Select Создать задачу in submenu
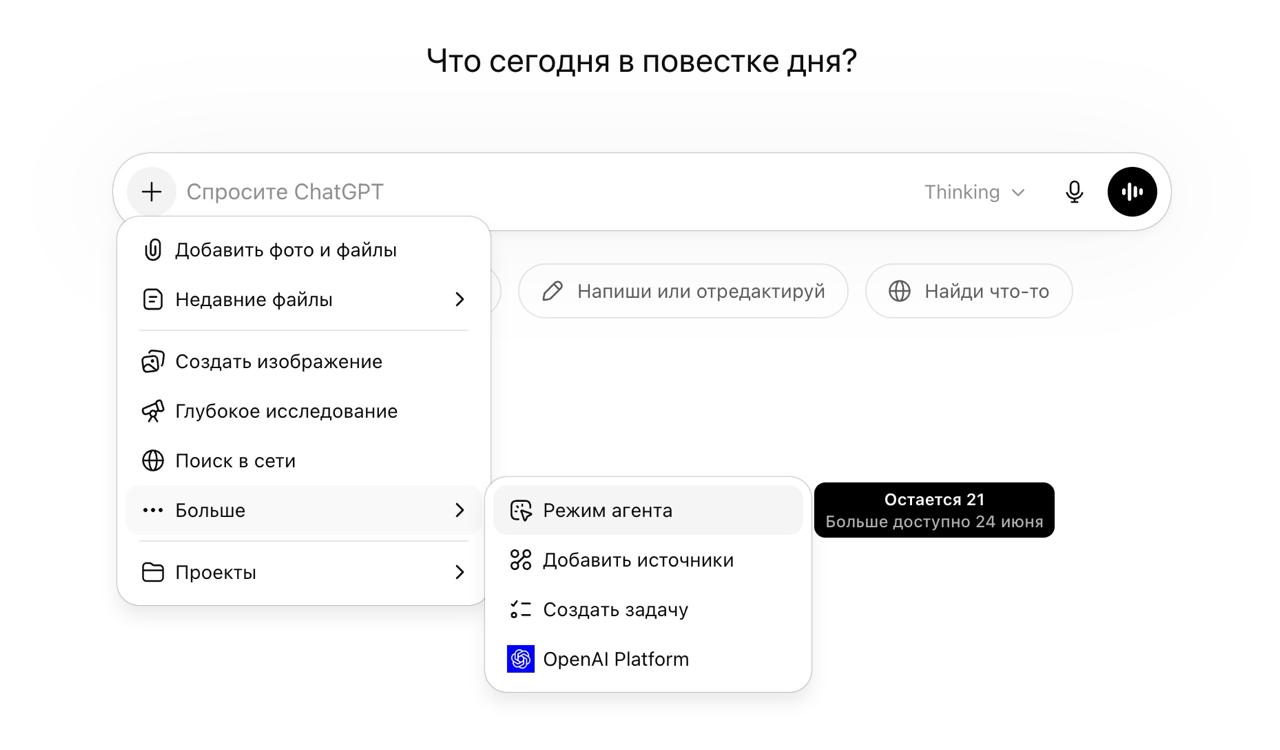1280x750 pixels. (x=648, y=609)
